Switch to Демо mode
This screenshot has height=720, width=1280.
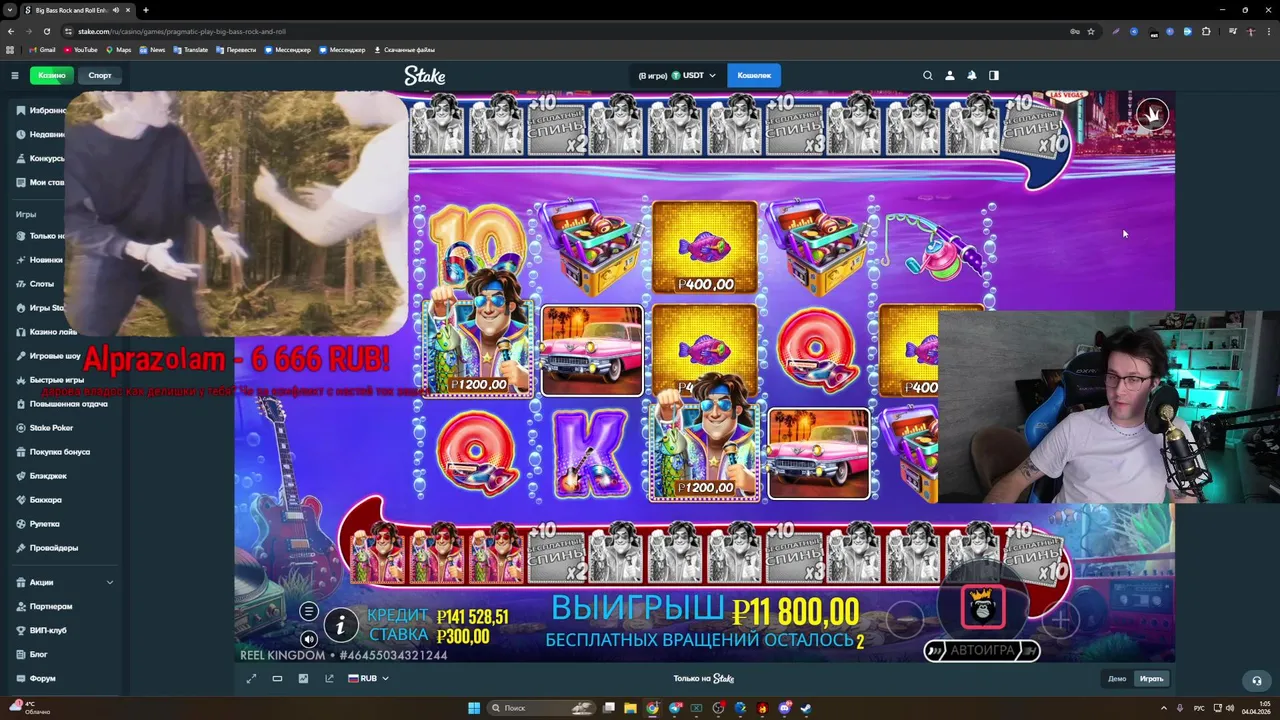[1117, 679]
